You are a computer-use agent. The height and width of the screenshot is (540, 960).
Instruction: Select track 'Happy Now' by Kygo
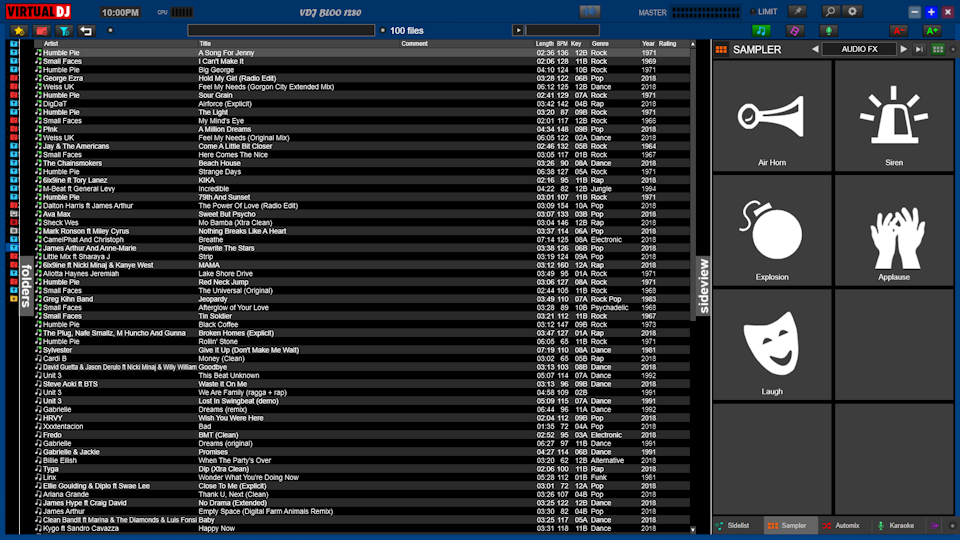[361, 528]
